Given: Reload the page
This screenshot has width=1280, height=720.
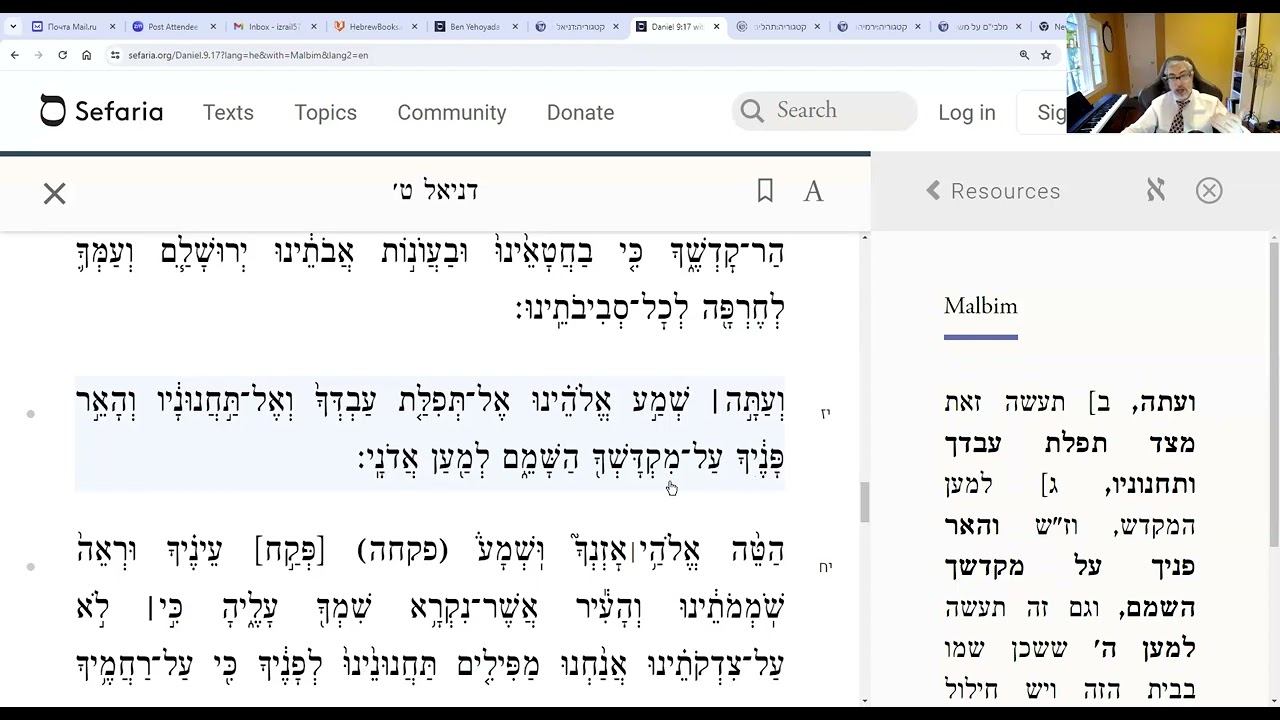Looking at the screenshot, I should pos(62,55).
